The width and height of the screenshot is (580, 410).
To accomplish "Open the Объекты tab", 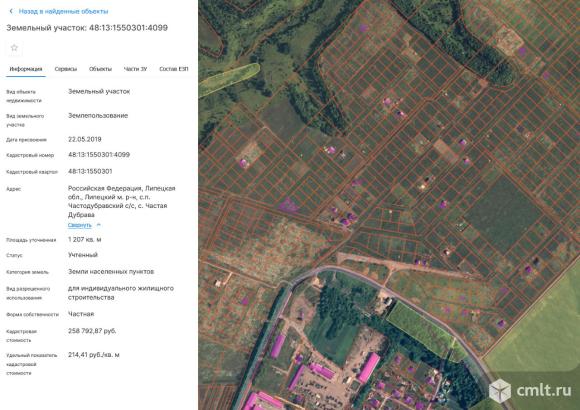I will pos(100,69).
